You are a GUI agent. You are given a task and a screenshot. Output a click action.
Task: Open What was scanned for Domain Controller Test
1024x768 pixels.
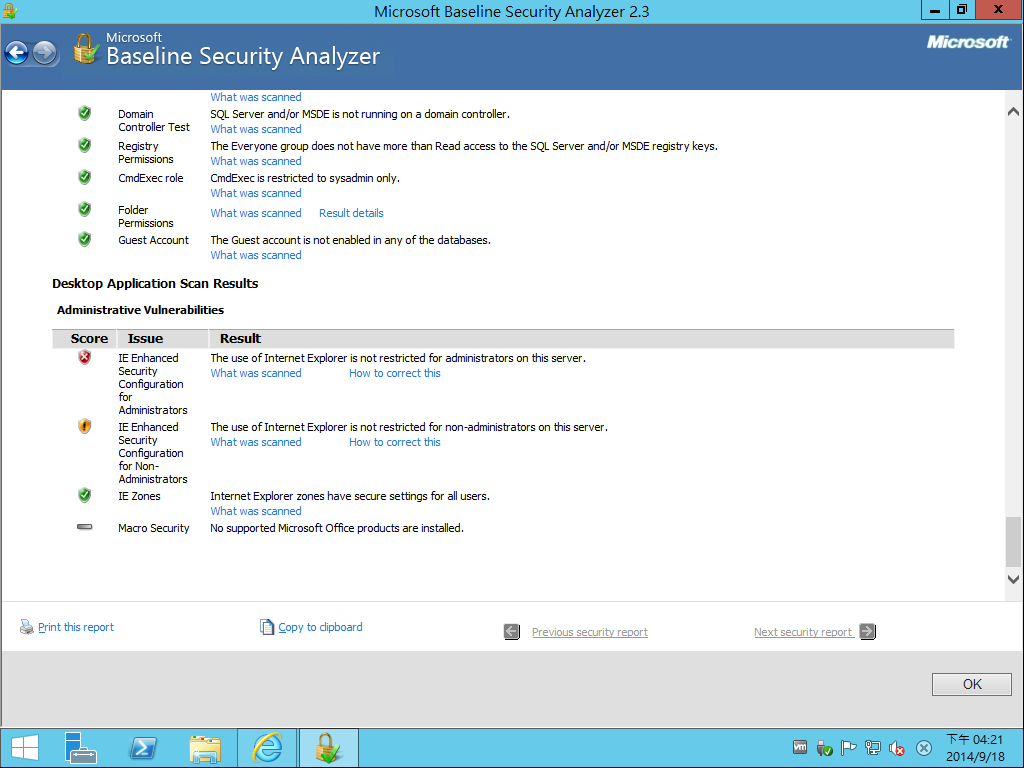tap(256, 129)
